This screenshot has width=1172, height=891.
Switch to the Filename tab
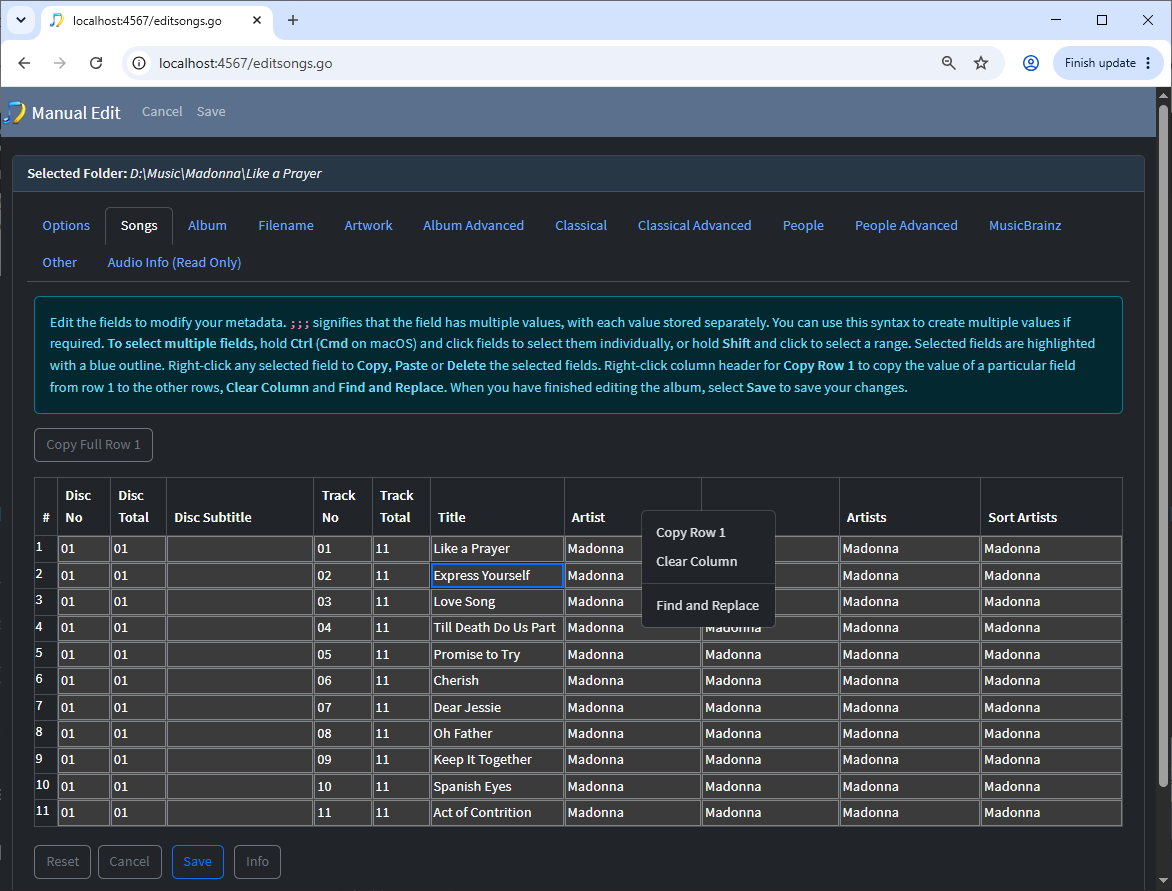coord(286,226)
